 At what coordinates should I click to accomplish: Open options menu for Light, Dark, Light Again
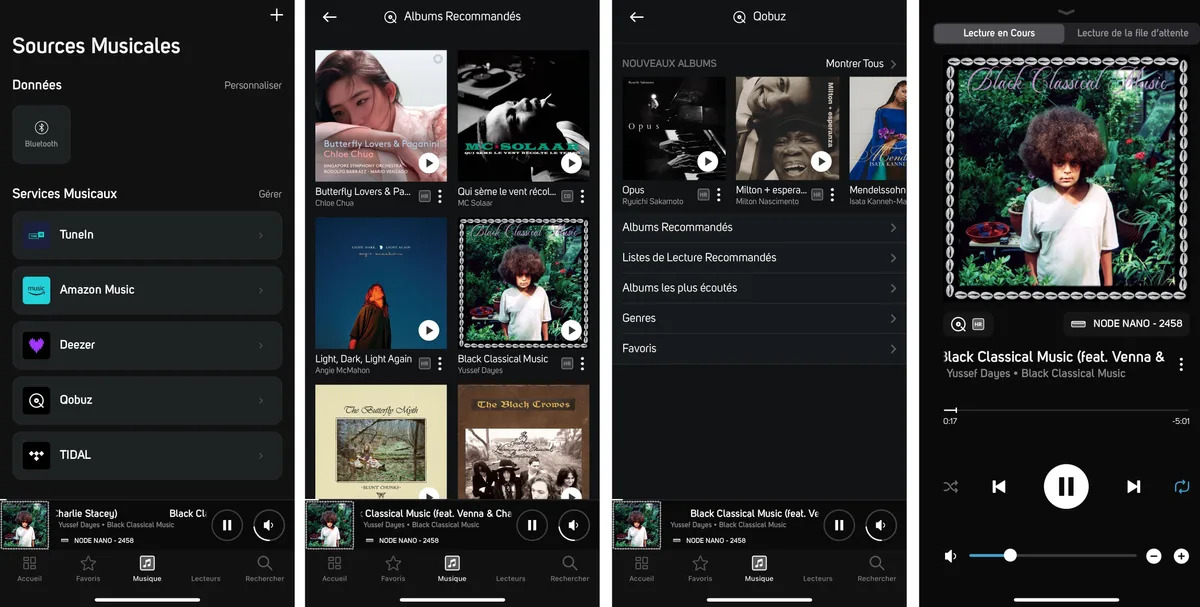click(x=440, y=364)
